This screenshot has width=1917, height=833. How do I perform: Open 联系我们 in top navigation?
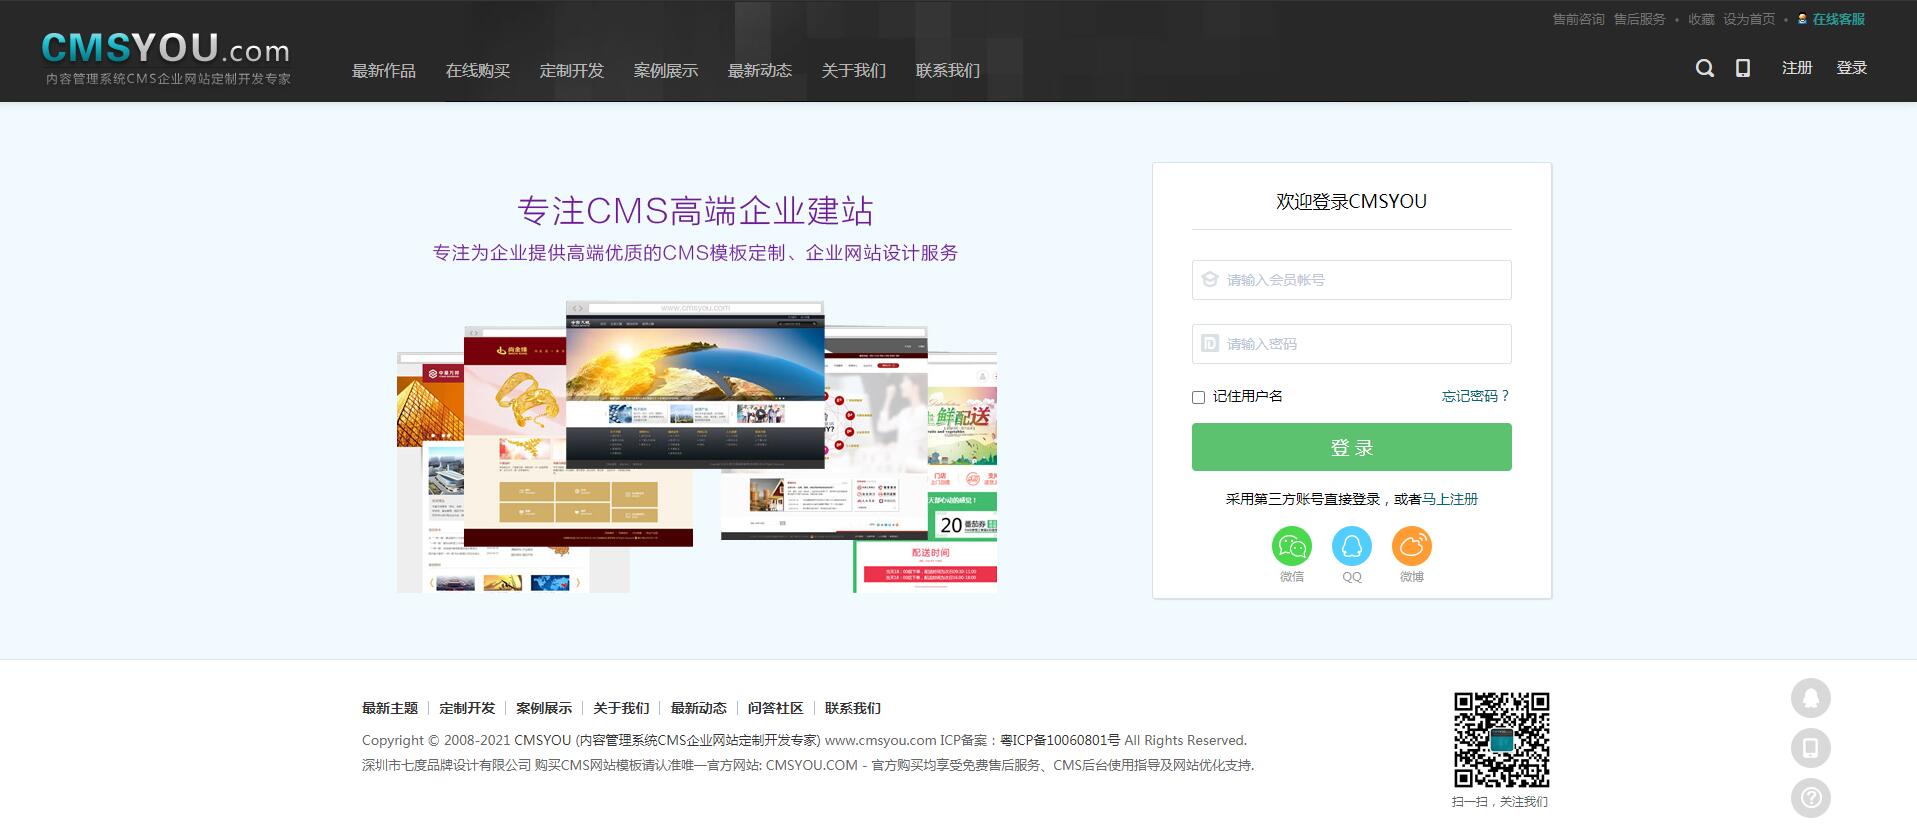coord(948,70)
